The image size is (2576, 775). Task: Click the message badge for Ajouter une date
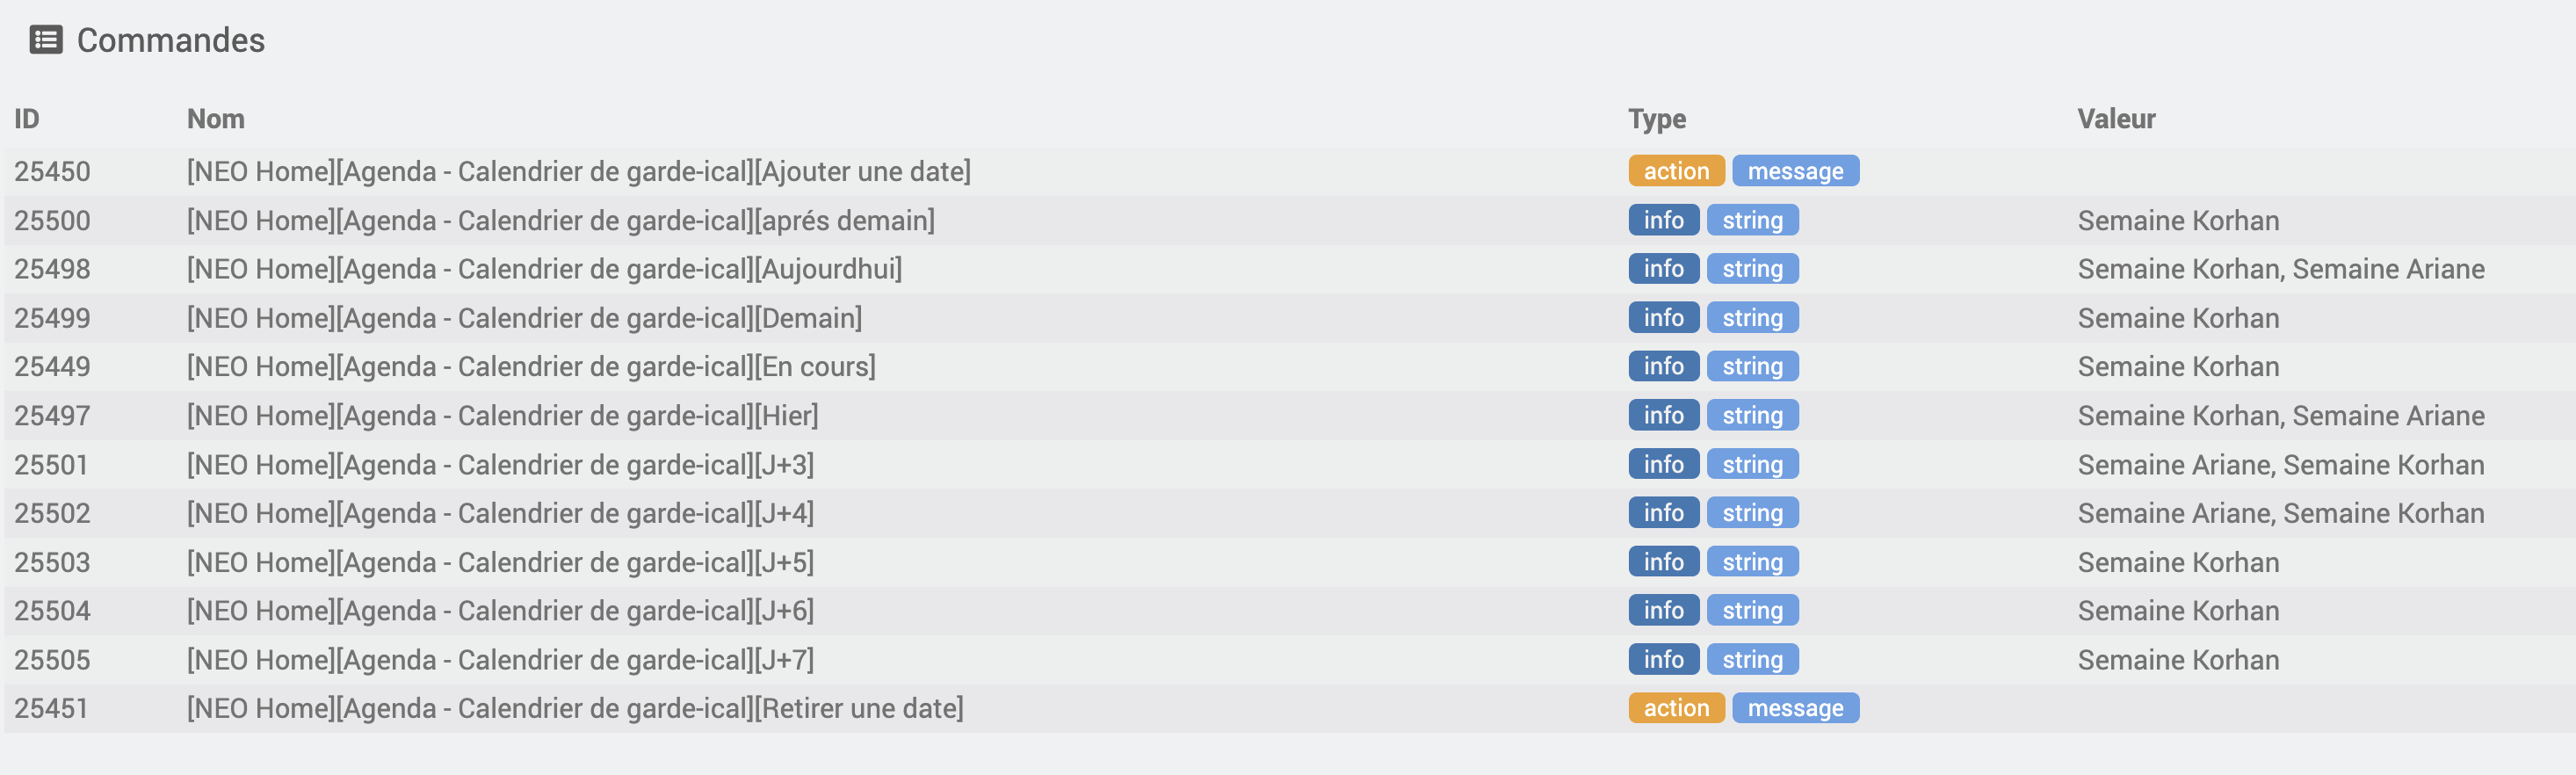click(1795, 171)
